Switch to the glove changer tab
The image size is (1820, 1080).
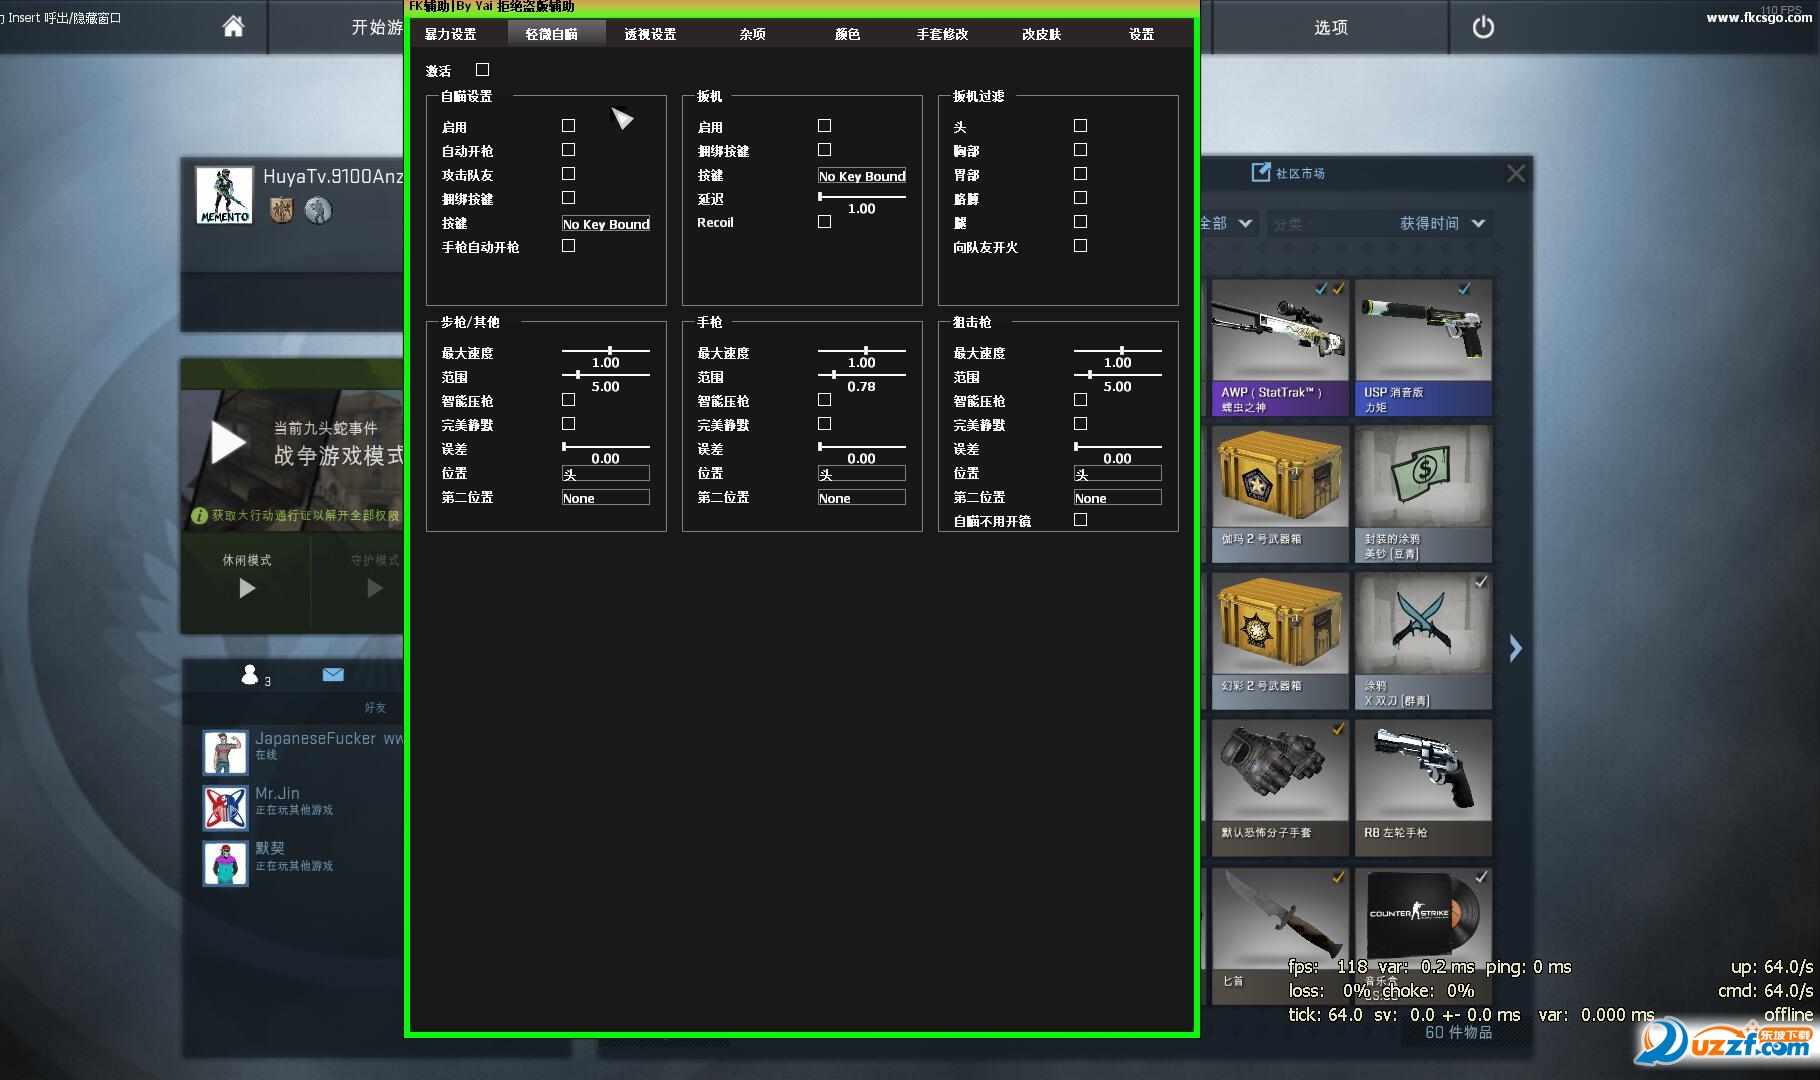coord(943,34)
